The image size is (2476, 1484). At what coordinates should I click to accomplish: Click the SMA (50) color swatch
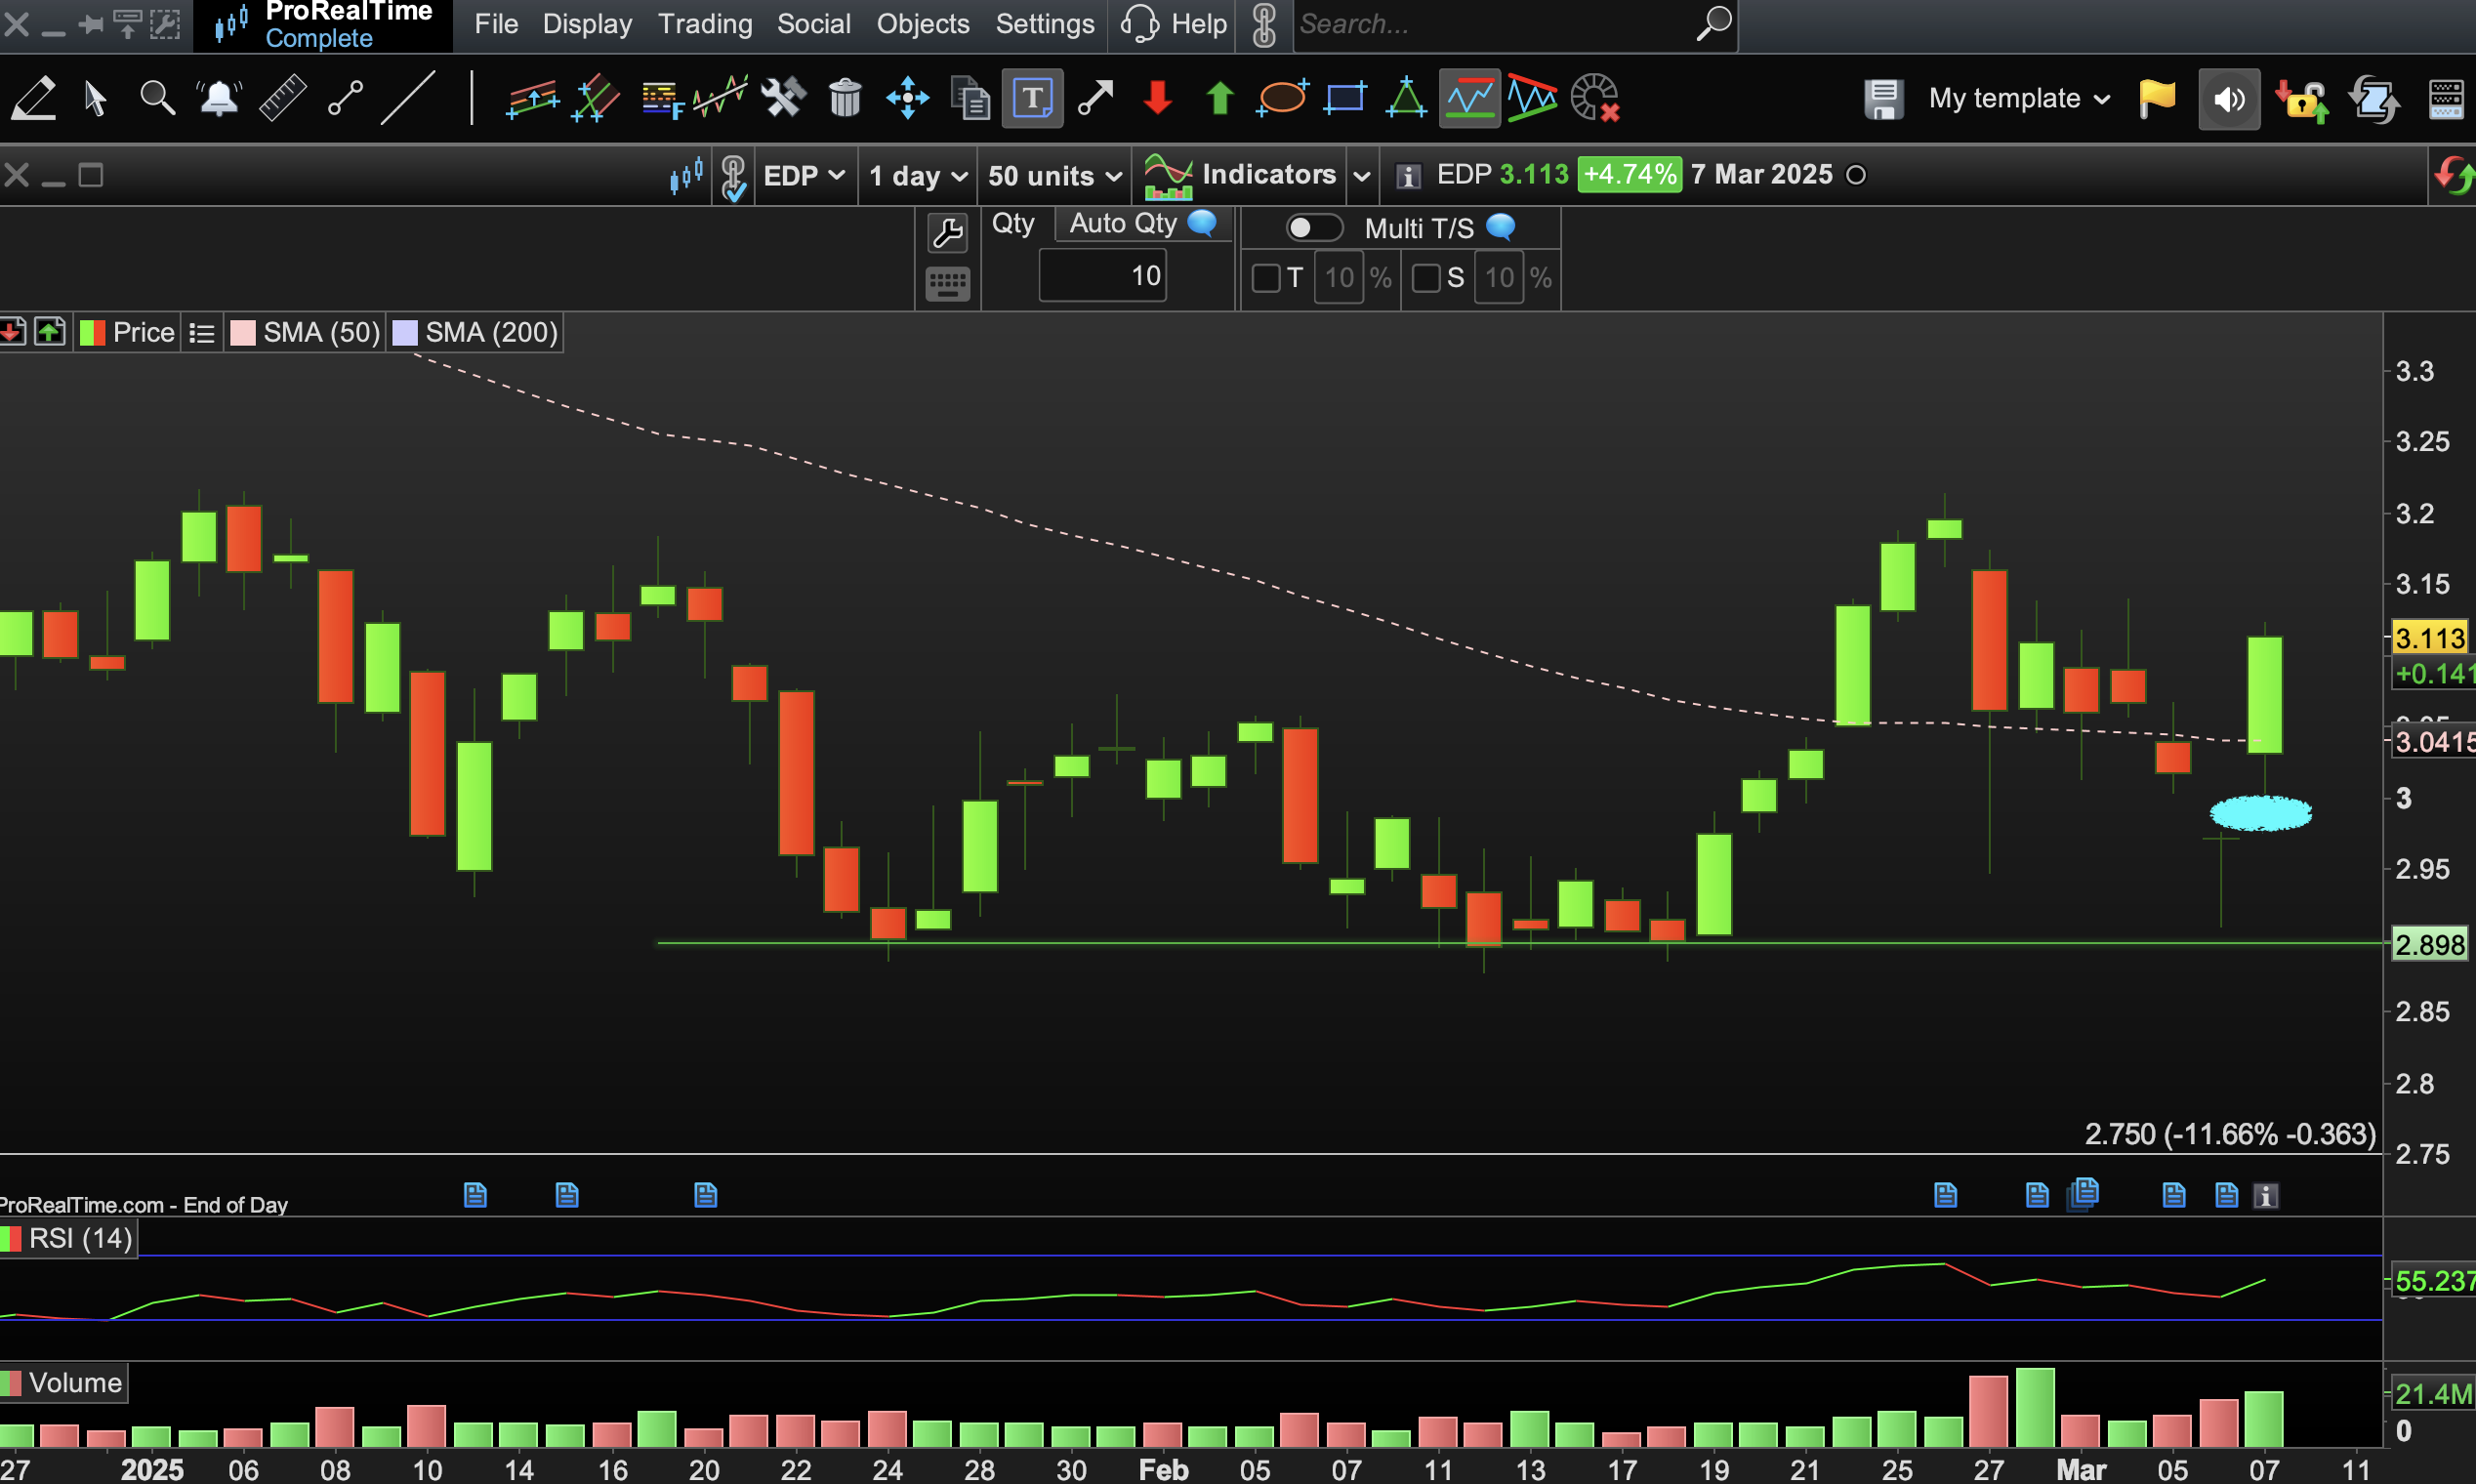[242, 333]
